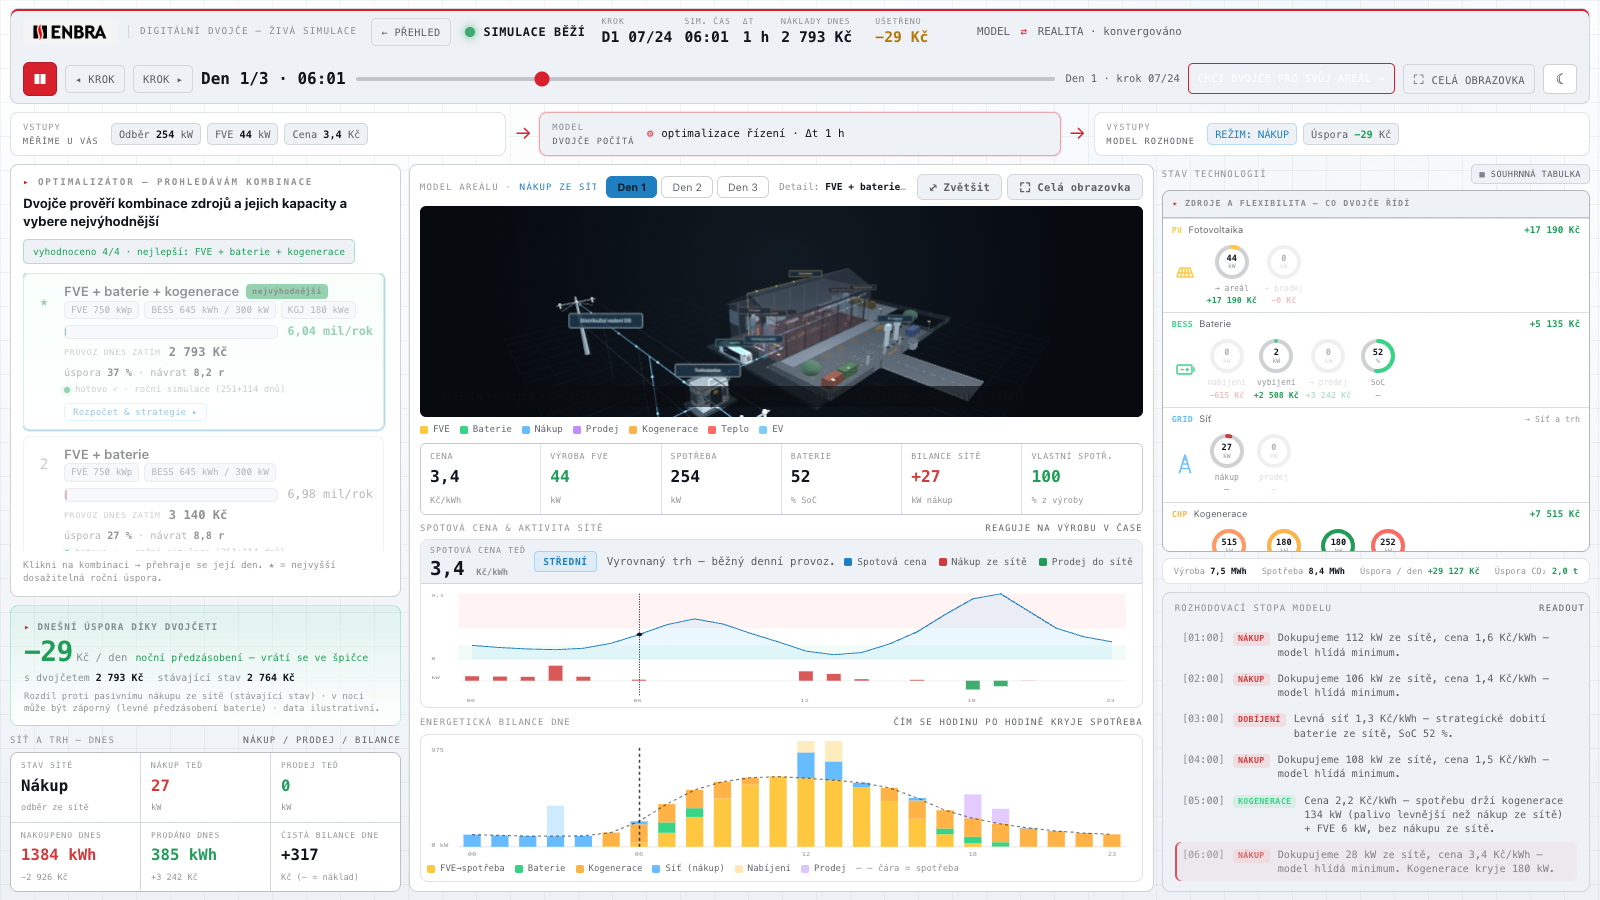Click the Model ⇄ Realita swap icon
Screen dimensions: 1600x900
pyautogui.click(x=1024, y=32)
